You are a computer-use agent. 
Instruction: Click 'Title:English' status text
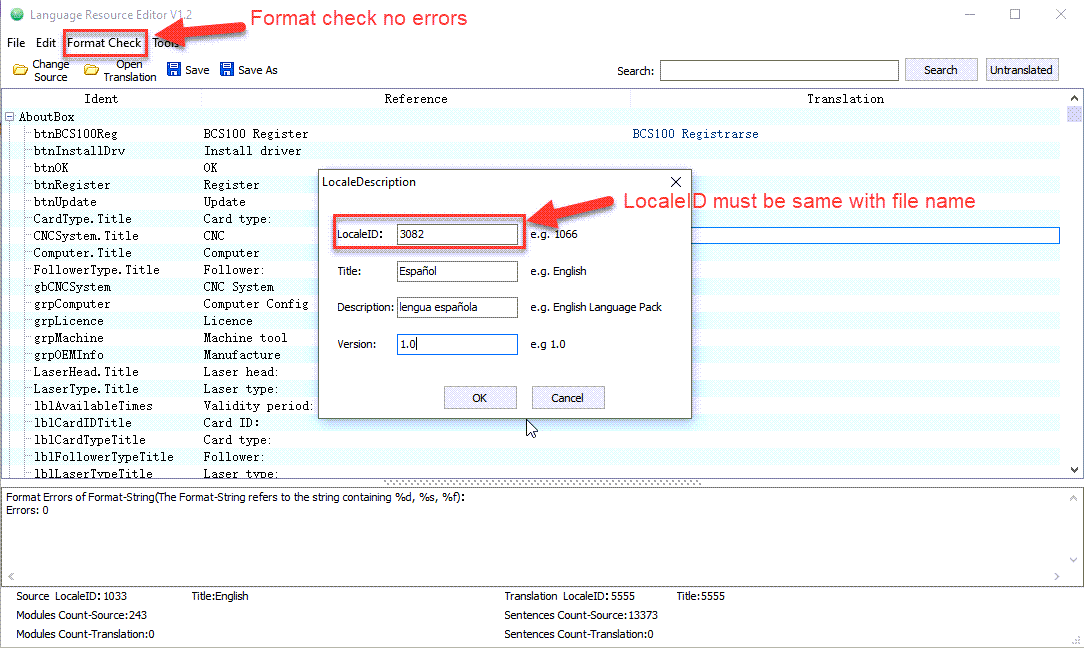[x=220, y=596]
